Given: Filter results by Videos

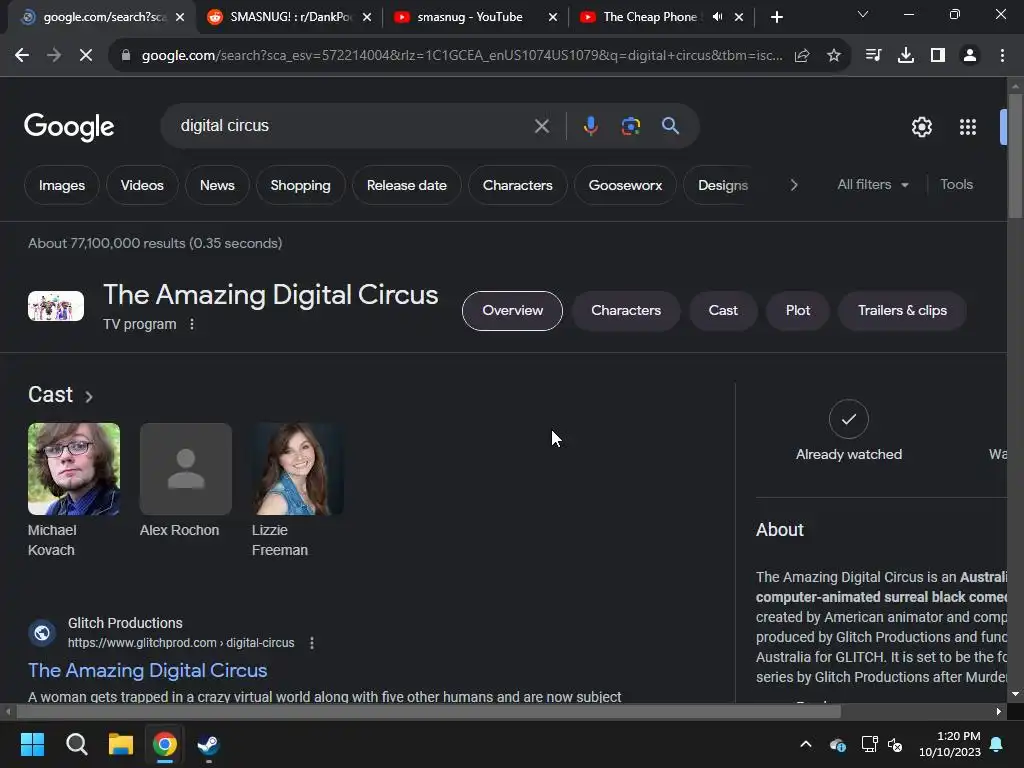Looking at the screenshot, I should coord(142,185).
